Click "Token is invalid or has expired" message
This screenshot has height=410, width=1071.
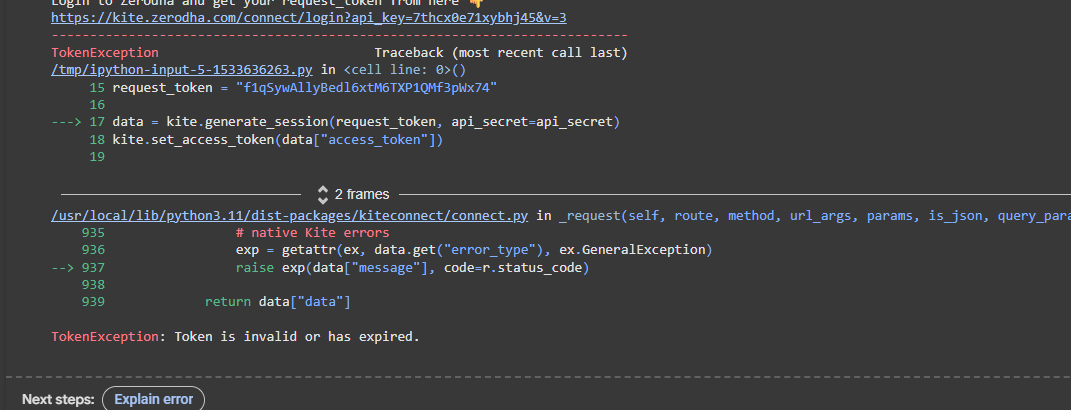tap(297, 337)
